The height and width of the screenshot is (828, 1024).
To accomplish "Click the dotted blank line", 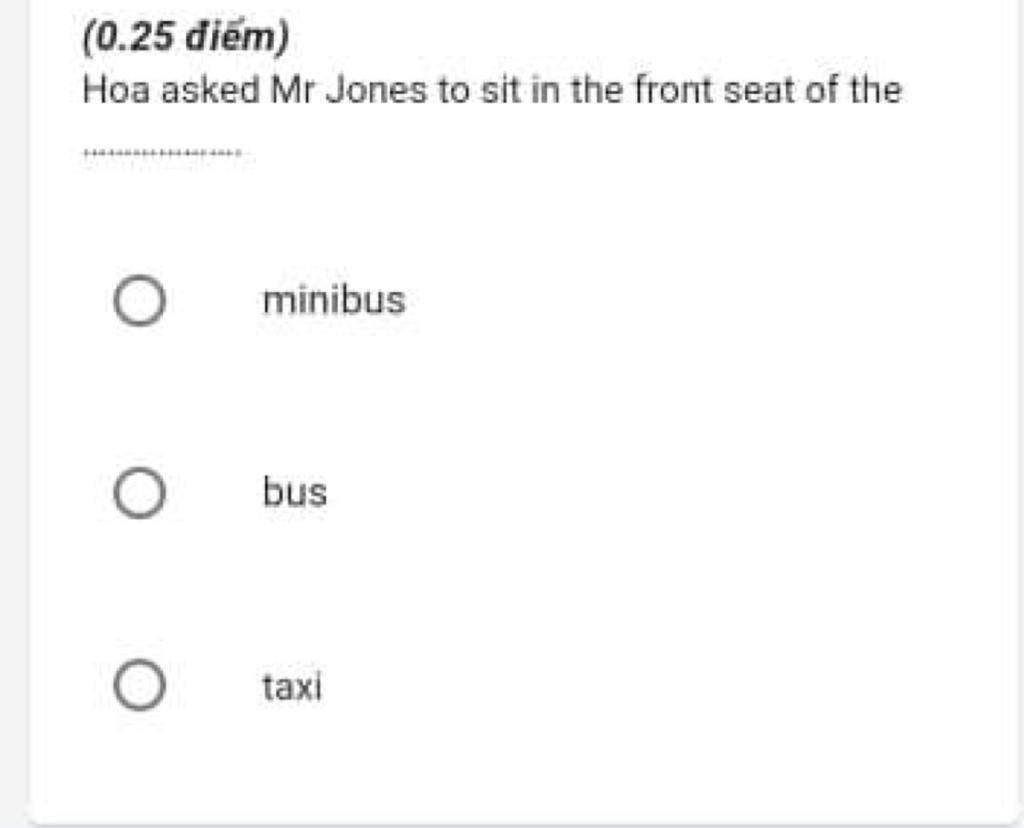I will tap(162, 154).
